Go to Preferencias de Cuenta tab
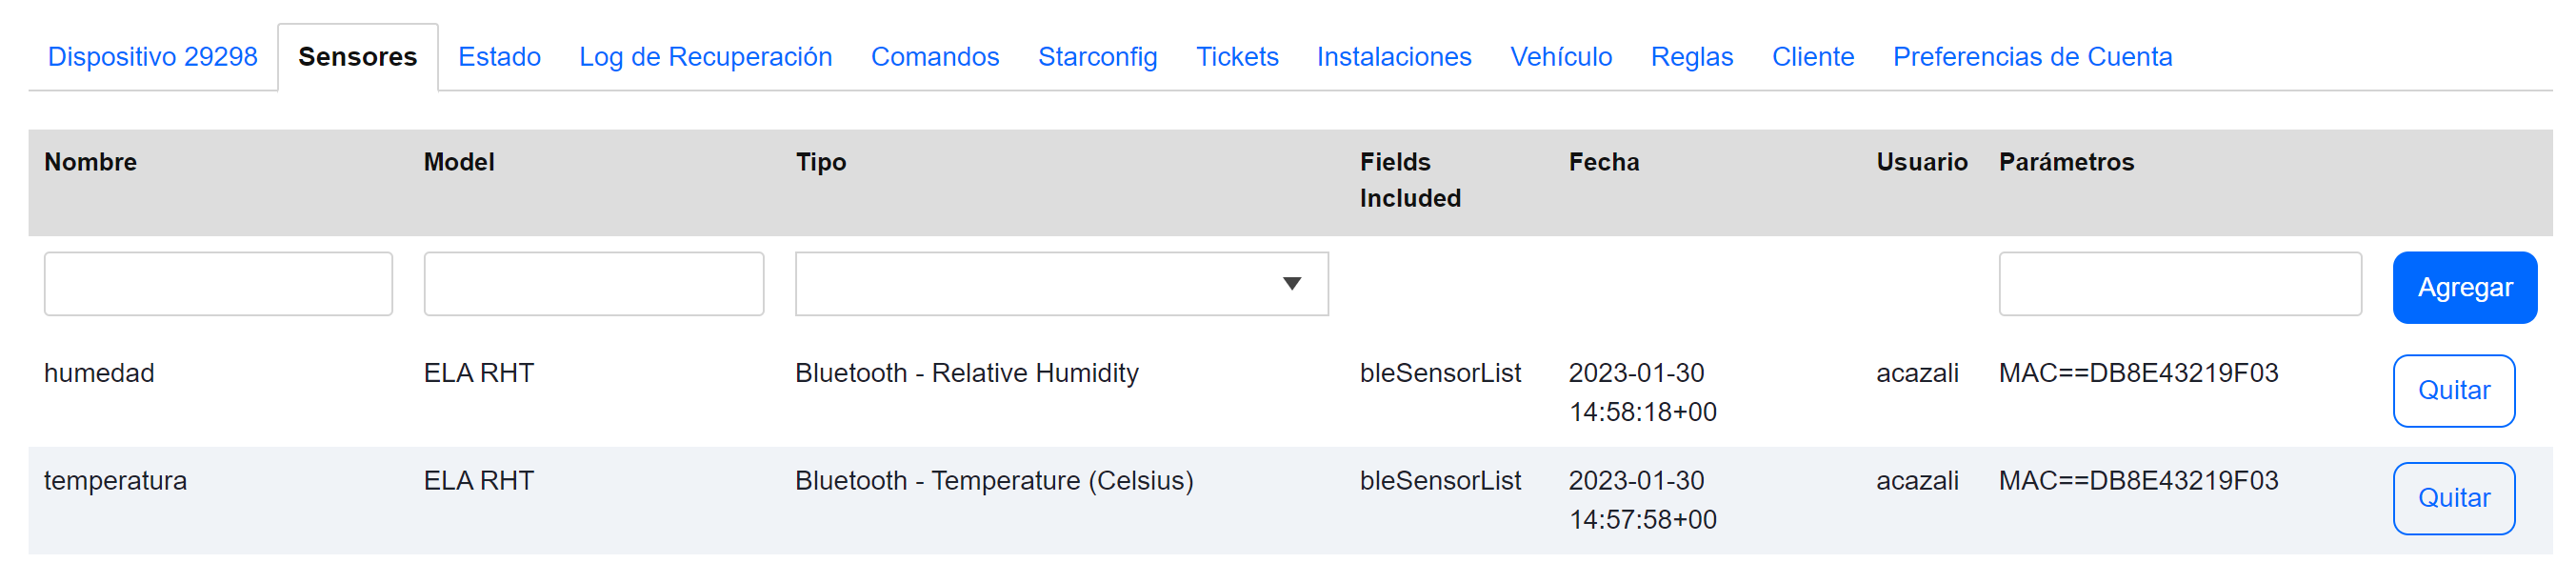The image size is (2576, 583). pyautogui.click(x=2031, y=57)
